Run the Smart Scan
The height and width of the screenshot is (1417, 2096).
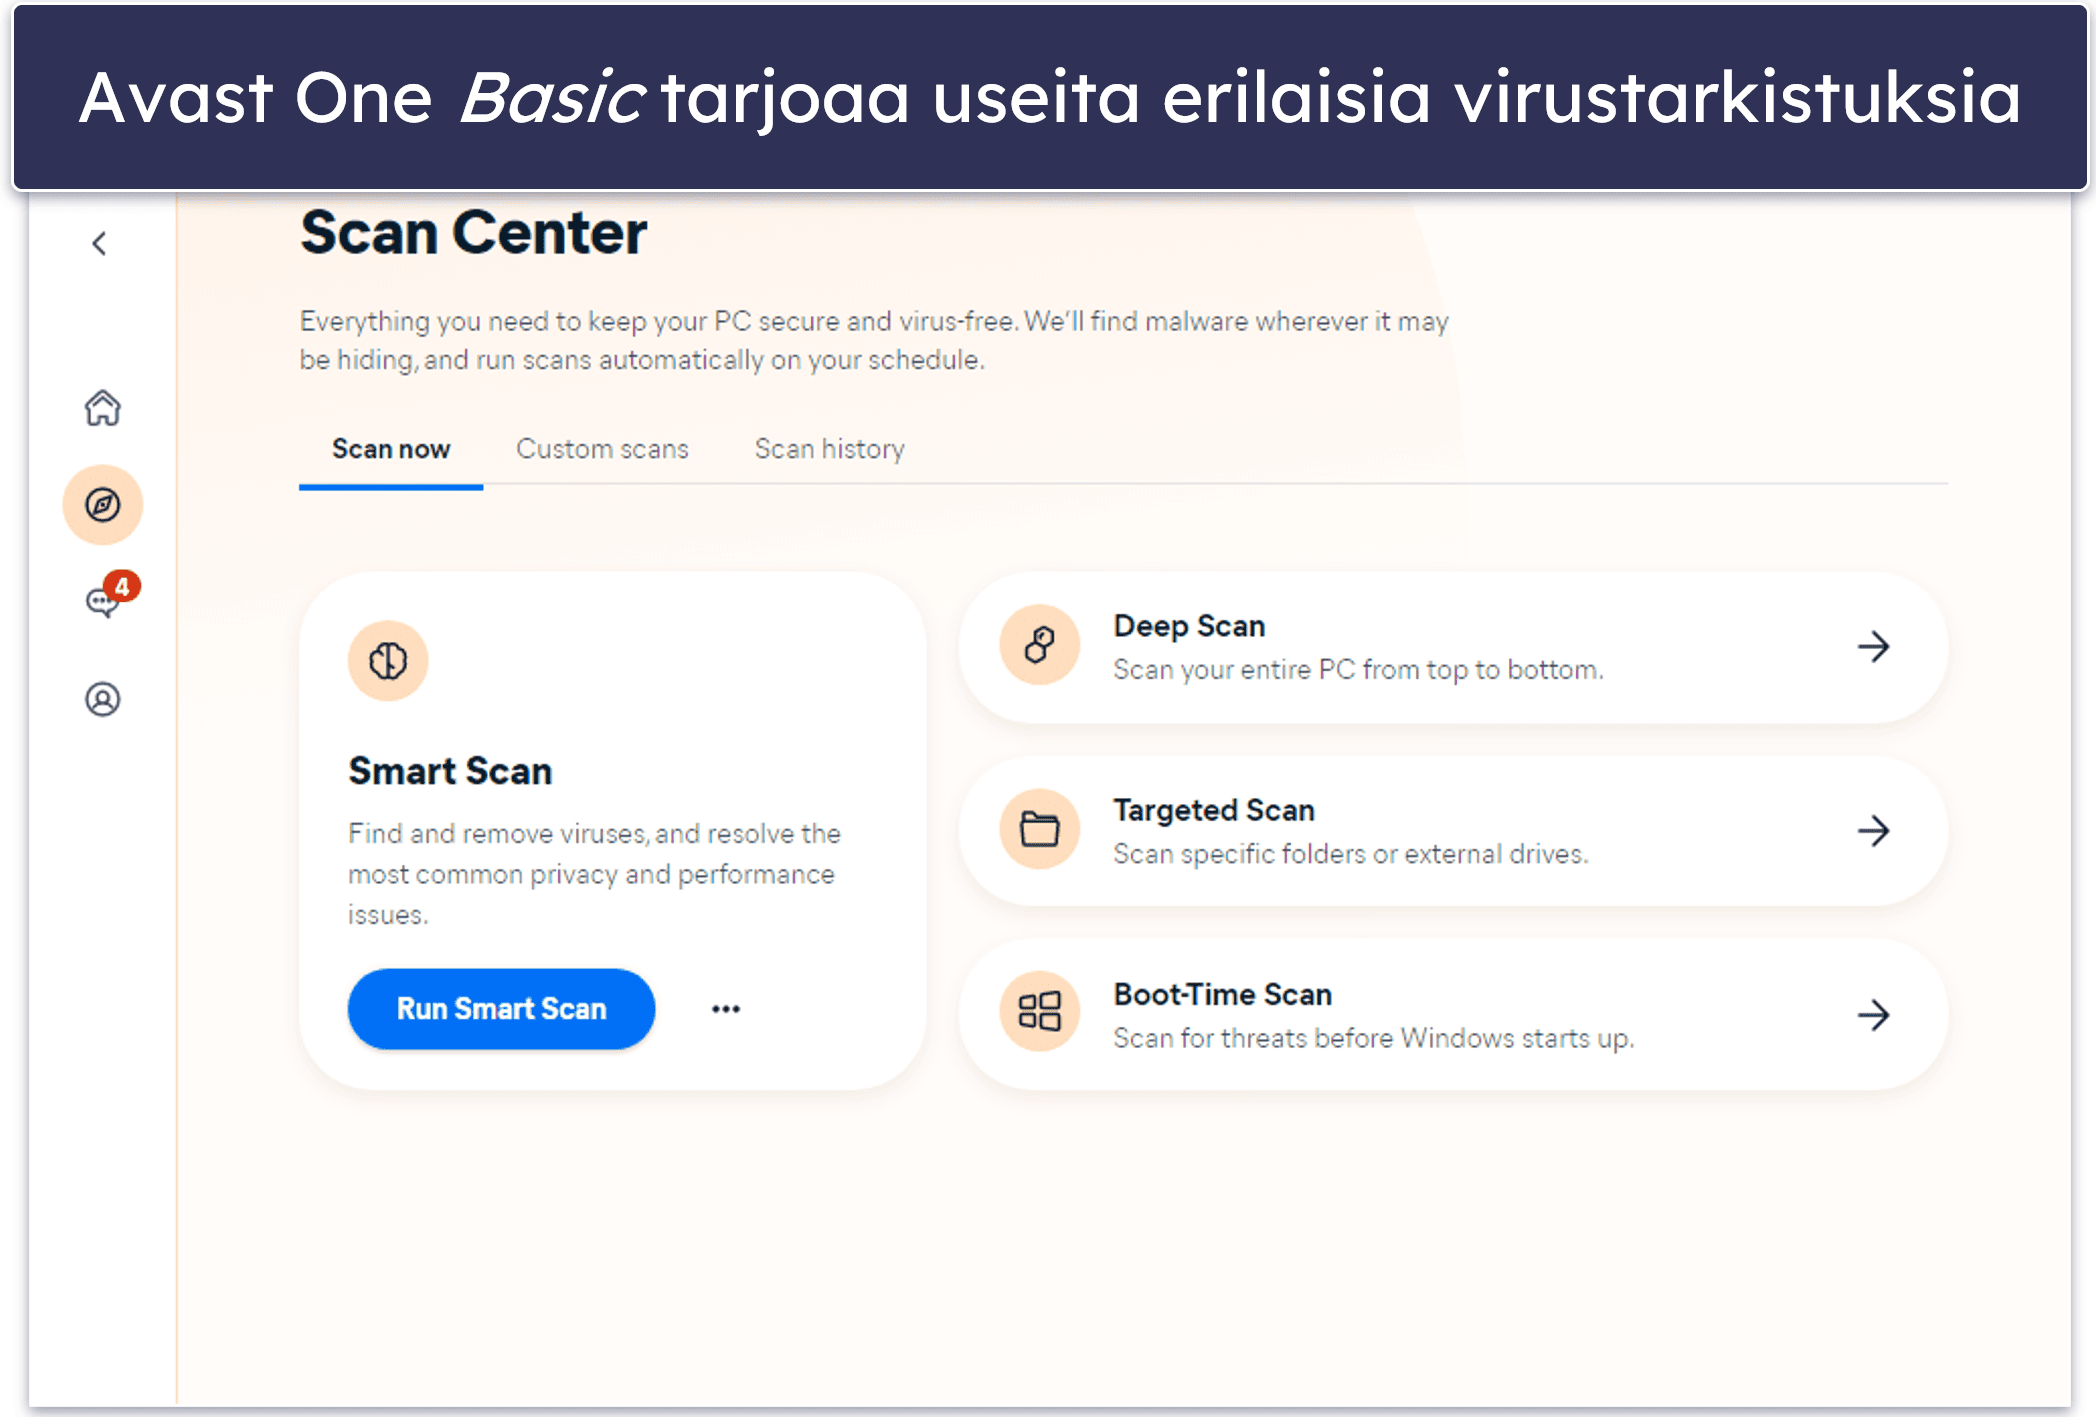point(501,1008)
